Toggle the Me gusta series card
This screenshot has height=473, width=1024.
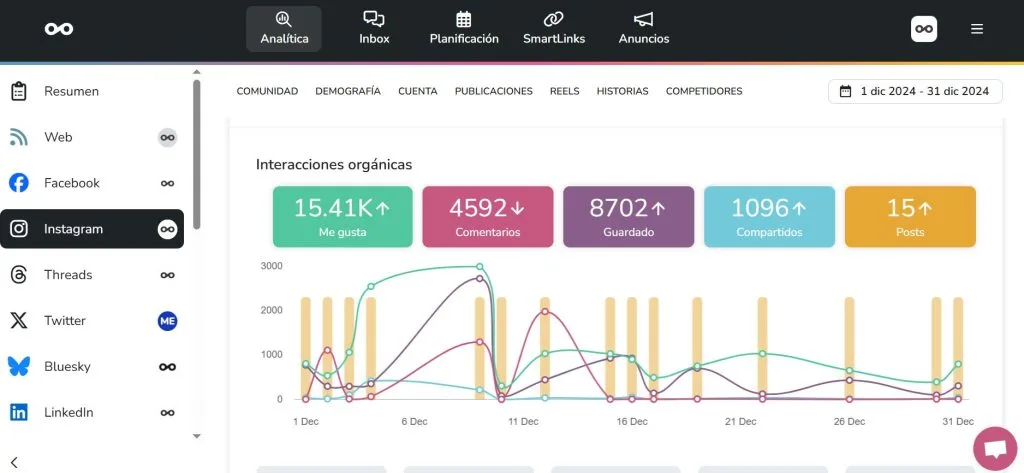(x=342, y=216)
